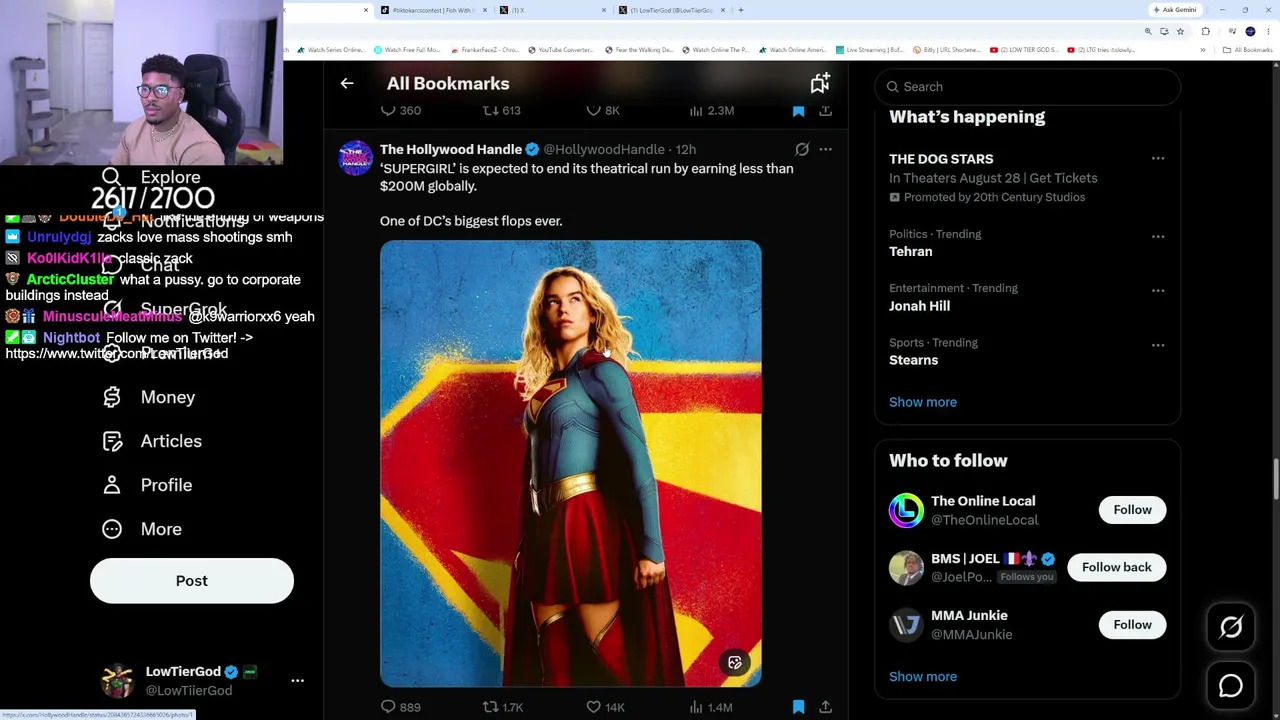
Task: Open the browser extensions puzzle icon
Action: [1205, 31]
